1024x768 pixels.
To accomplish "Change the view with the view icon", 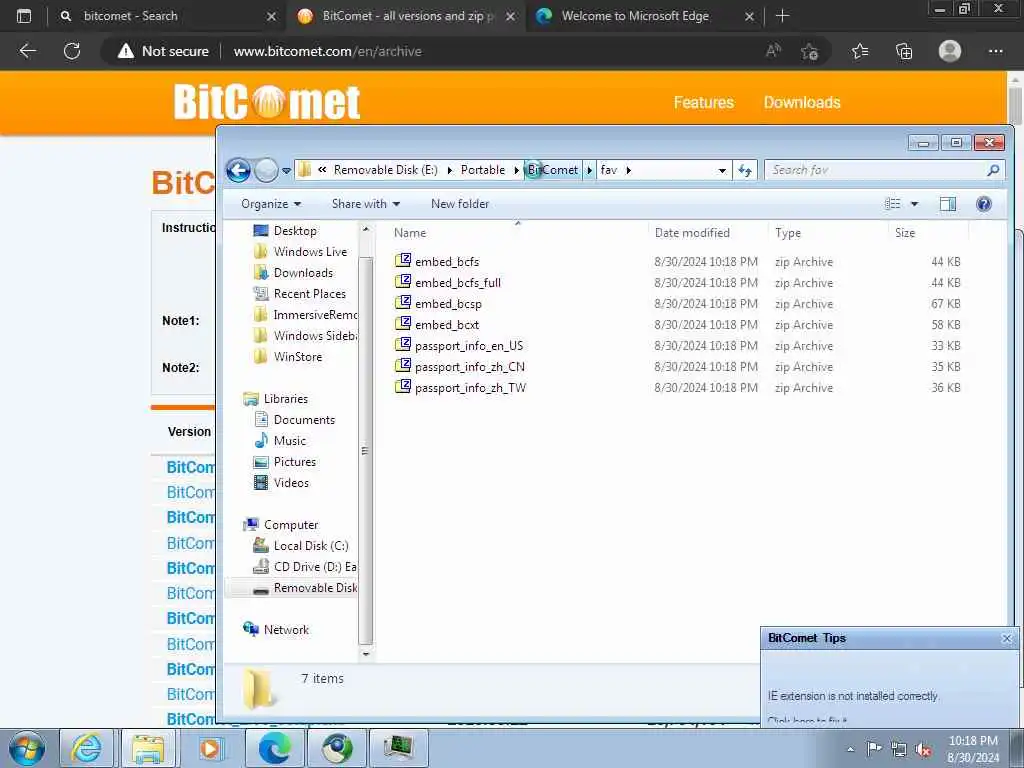I will click(x=892, y=204).
